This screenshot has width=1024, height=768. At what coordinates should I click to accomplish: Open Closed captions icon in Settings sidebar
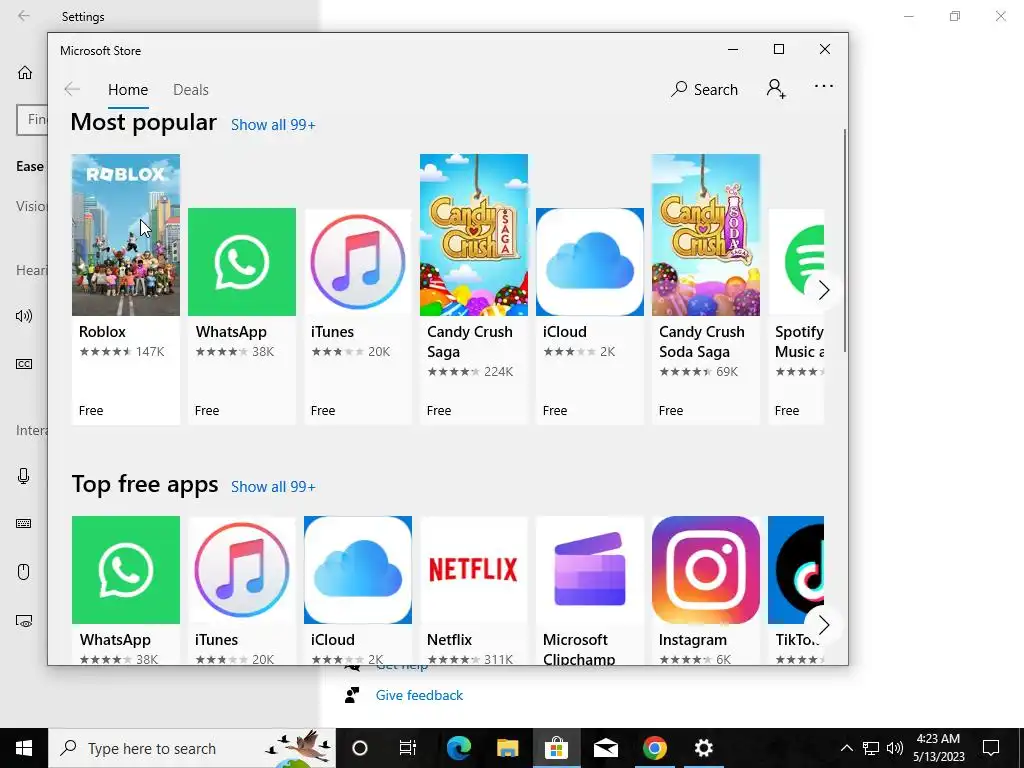24,364
